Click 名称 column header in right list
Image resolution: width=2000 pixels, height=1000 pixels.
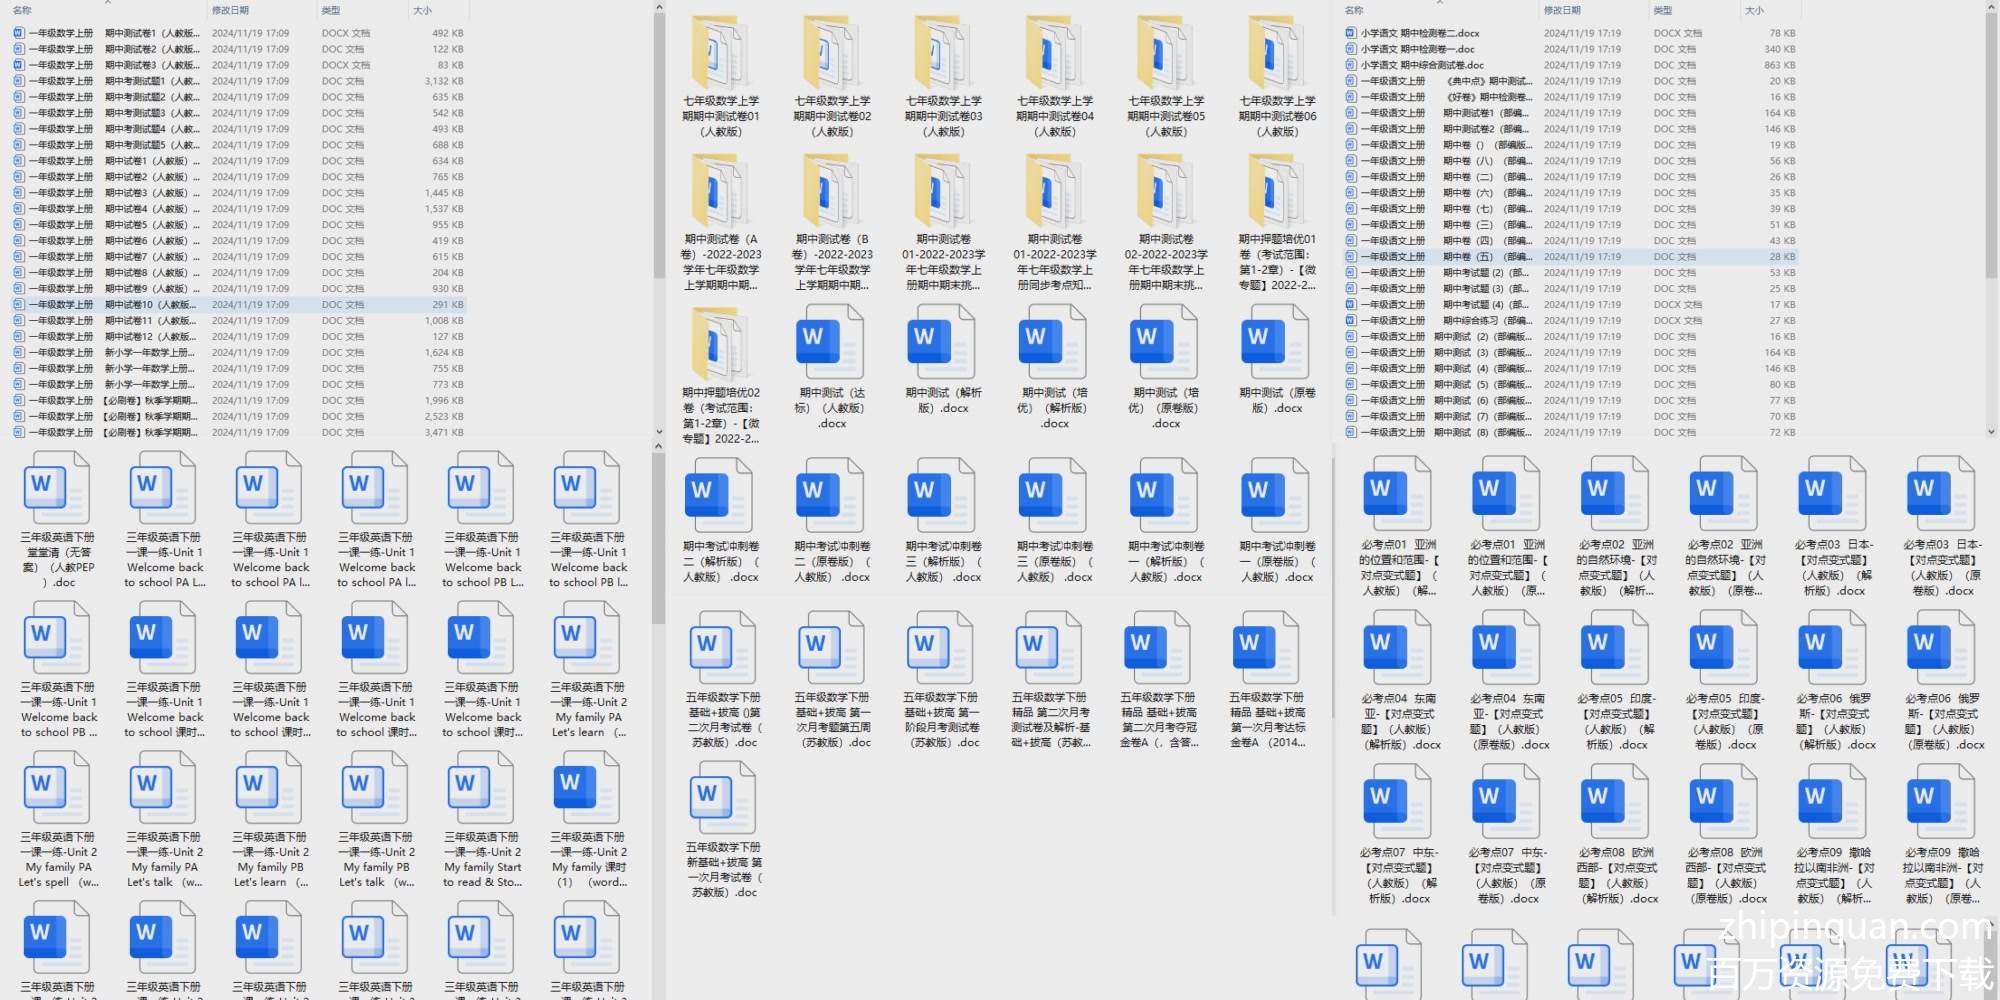(x=1354, y=10)
